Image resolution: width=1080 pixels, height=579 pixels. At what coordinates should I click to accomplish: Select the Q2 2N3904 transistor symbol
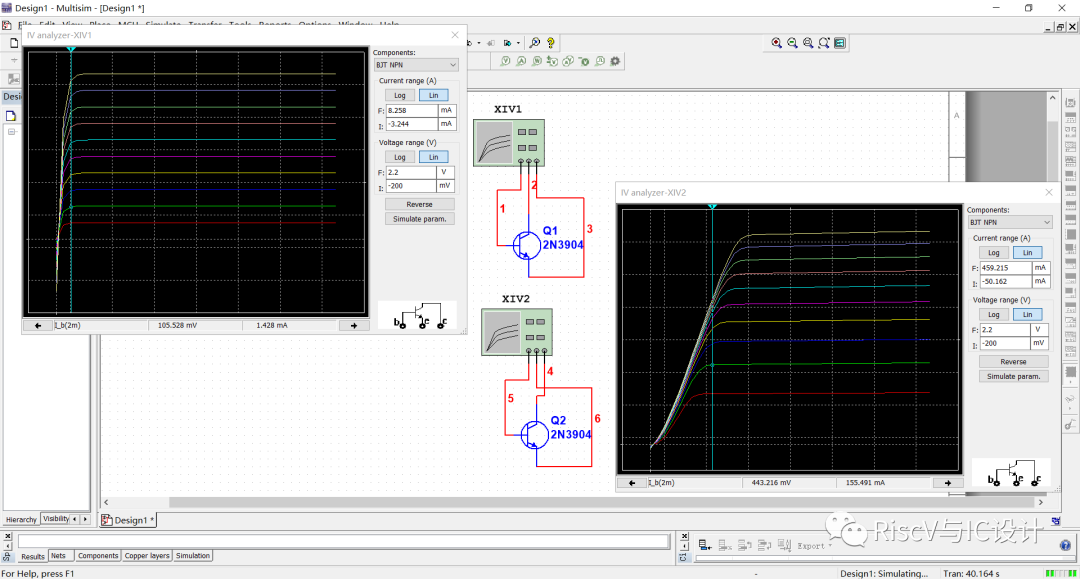coord(537,433)
